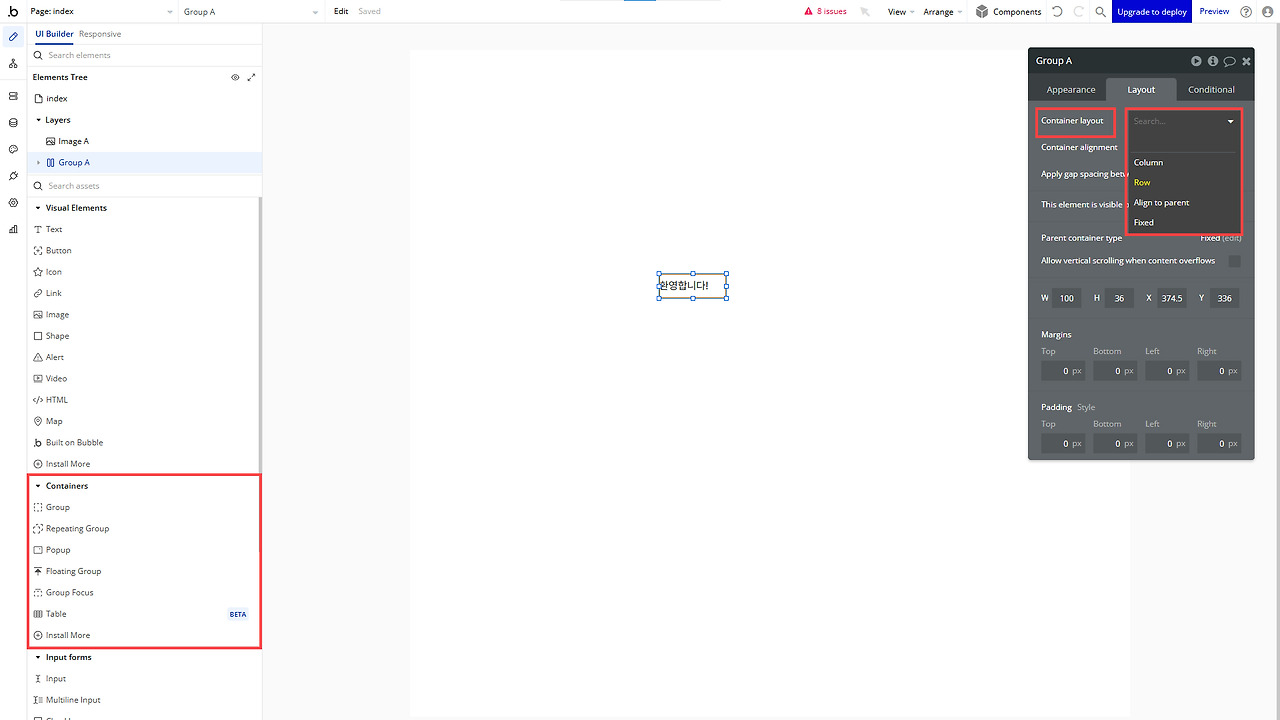Click the Redo arrow in top bar
The height and width of the screenshot is (720, 1280).
pyautogui.click(x=1078, y=11)
